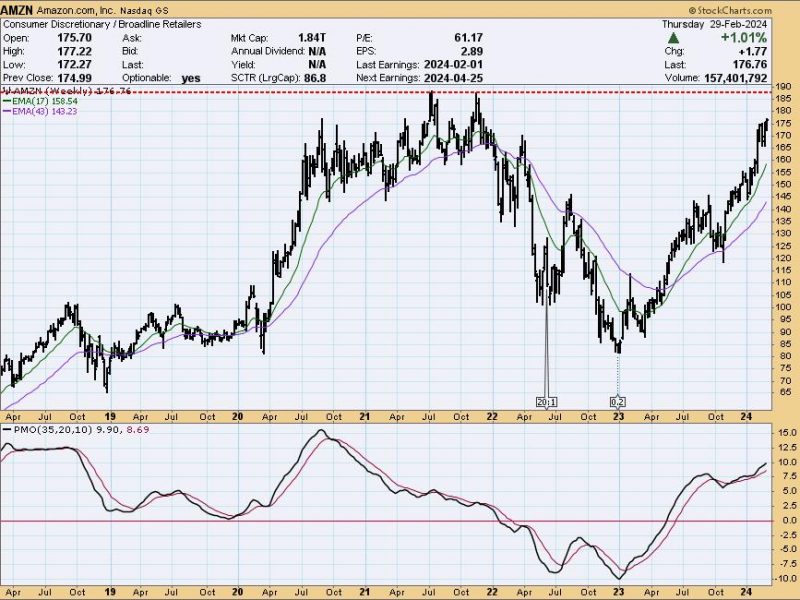Click the green up-triangle change indicator
800x600 pixels.
[673, 38]
